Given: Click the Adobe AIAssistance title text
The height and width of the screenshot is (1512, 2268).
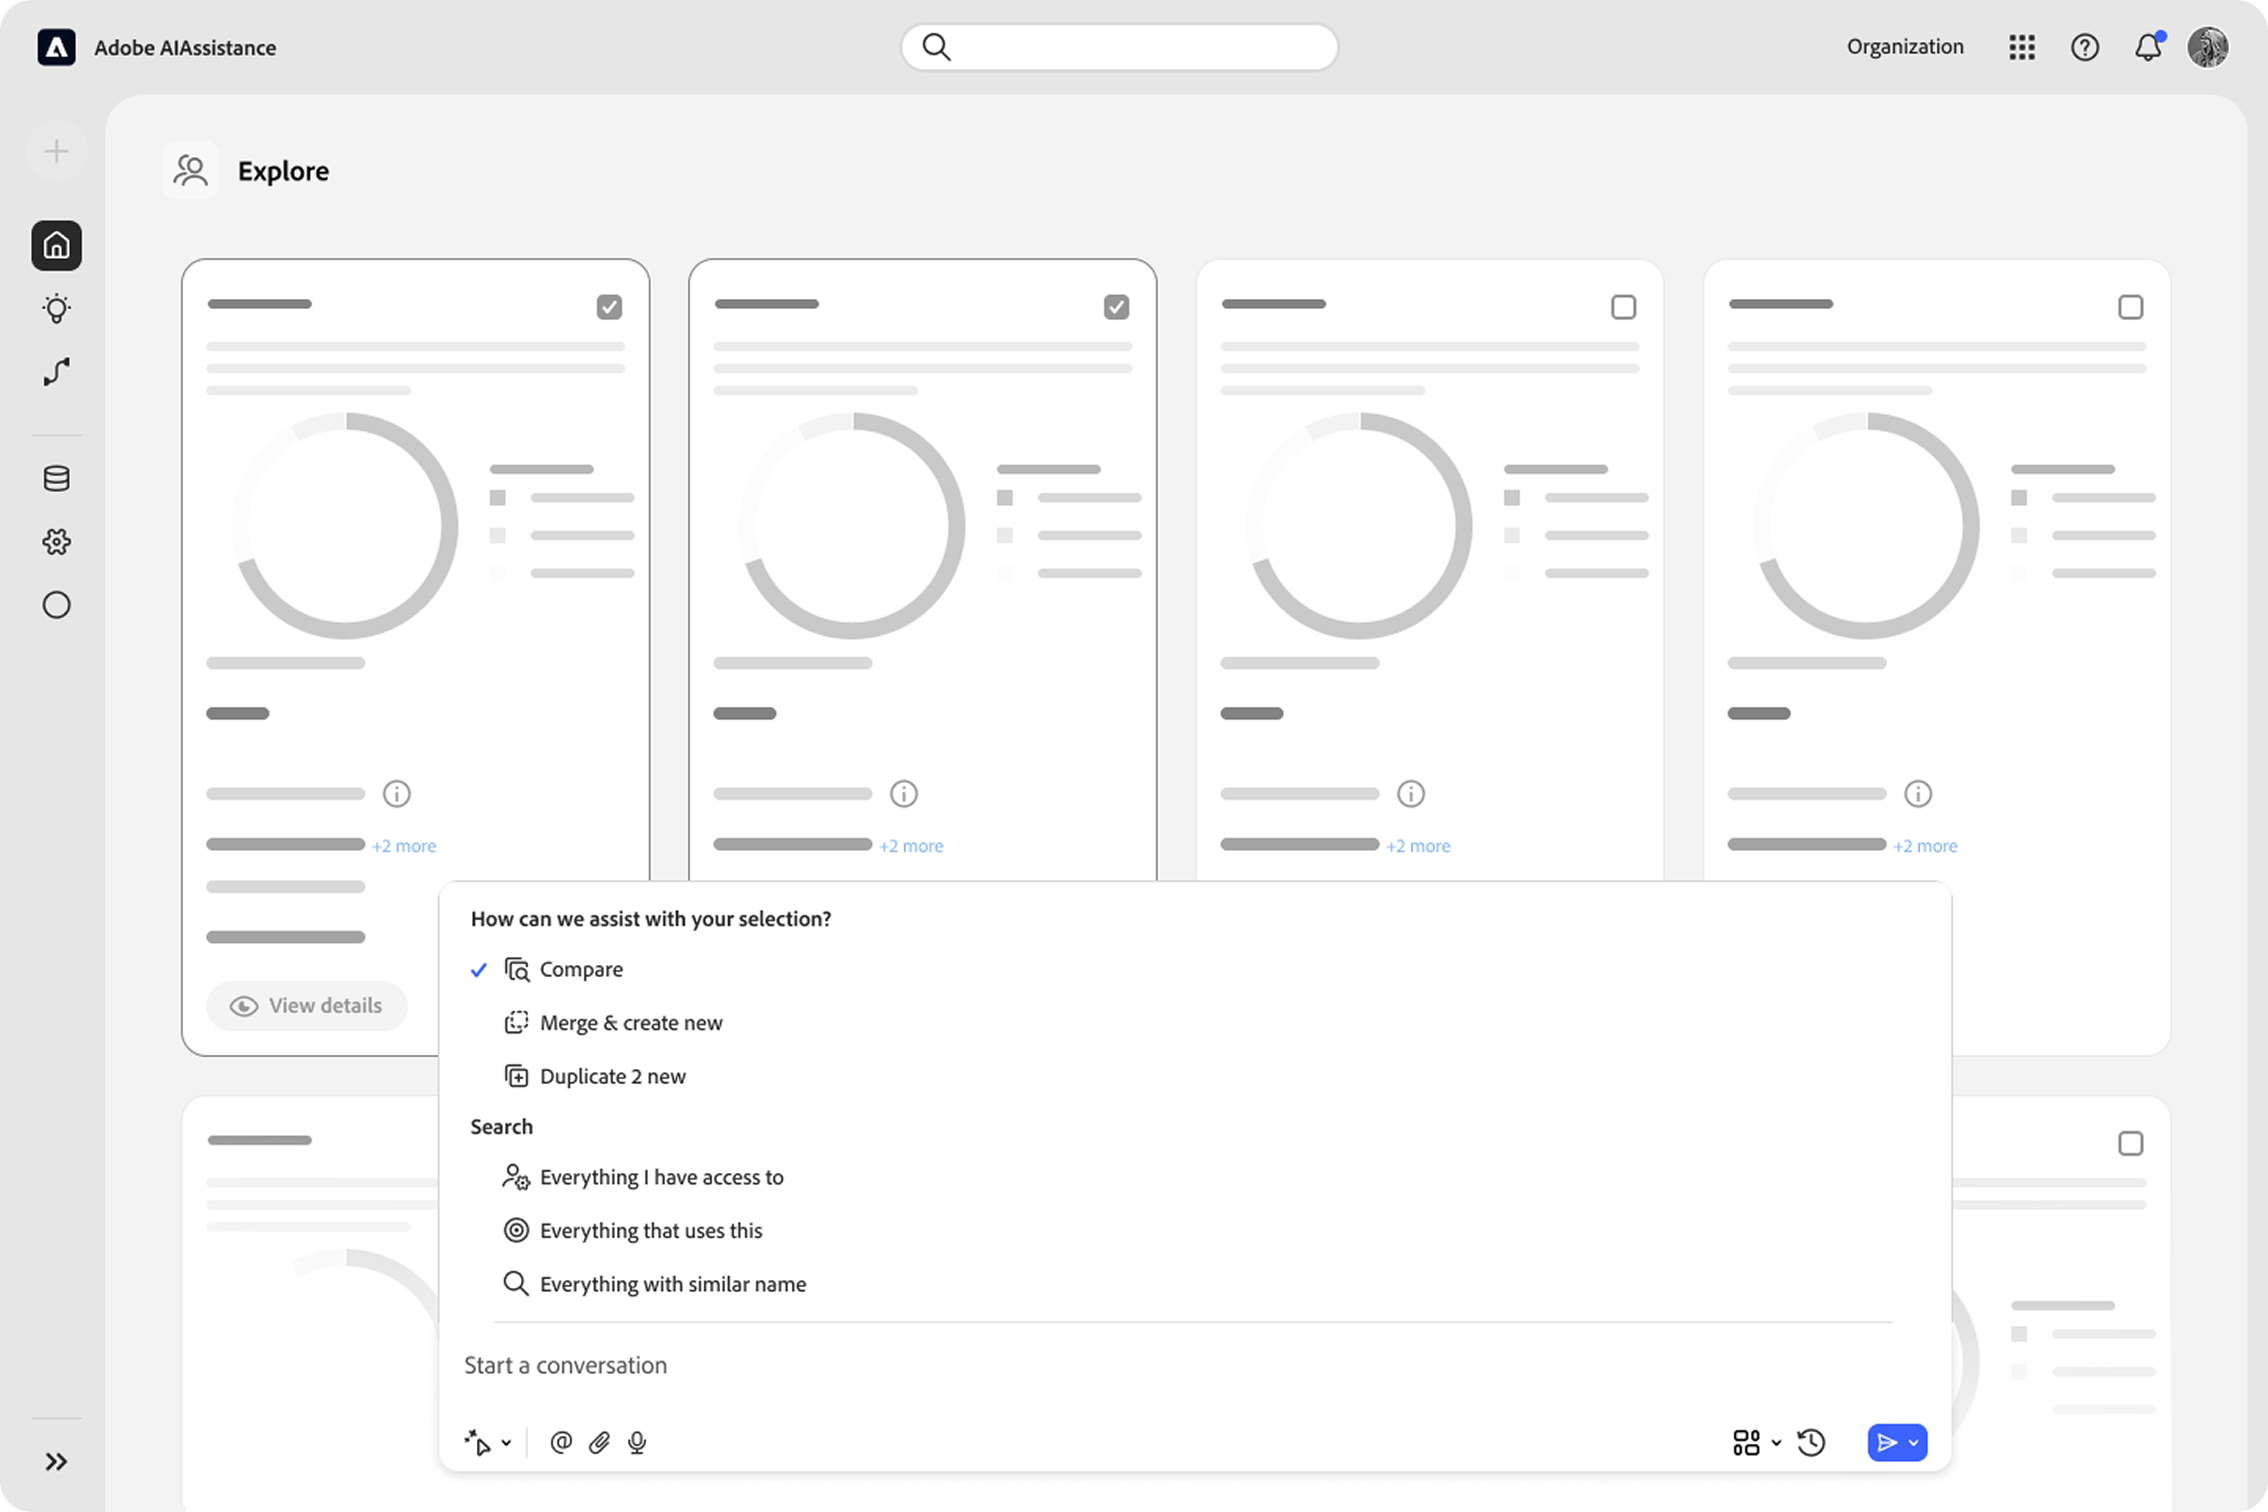Looking at the screenshot, I should coord(185,47).
